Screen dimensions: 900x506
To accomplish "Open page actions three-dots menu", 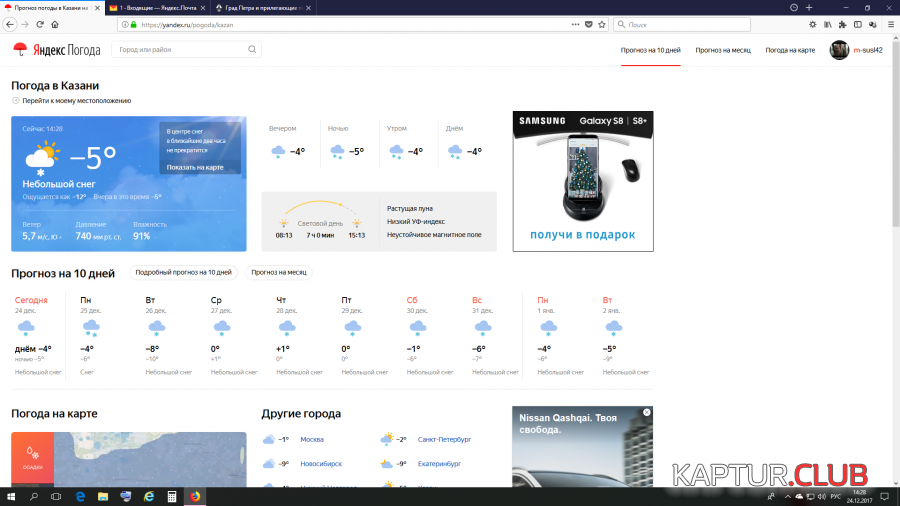I will click(x=575, y=25).
